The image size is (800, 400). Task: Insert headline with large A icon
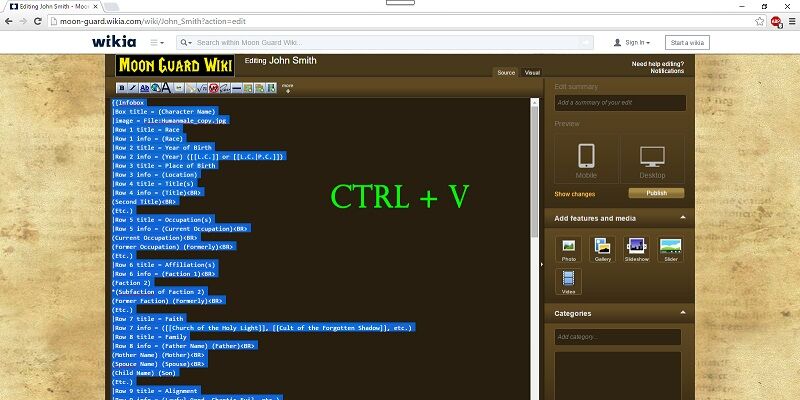pos(166,88)
